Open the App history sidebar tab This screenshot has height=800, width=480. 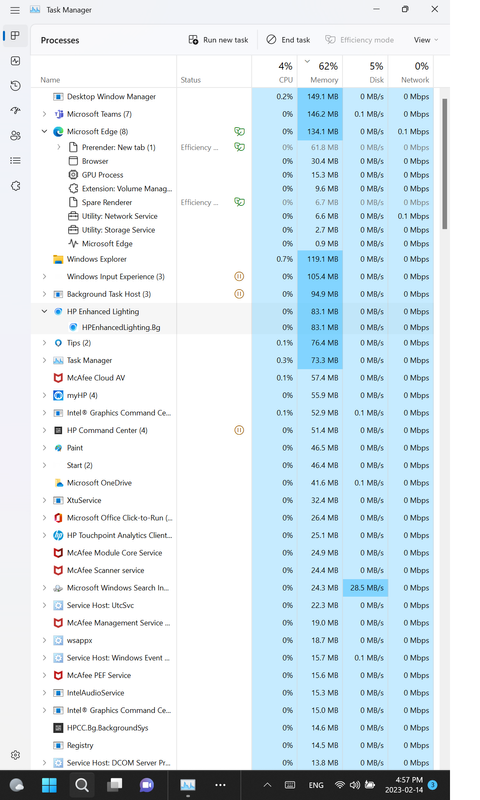point(15,86)
